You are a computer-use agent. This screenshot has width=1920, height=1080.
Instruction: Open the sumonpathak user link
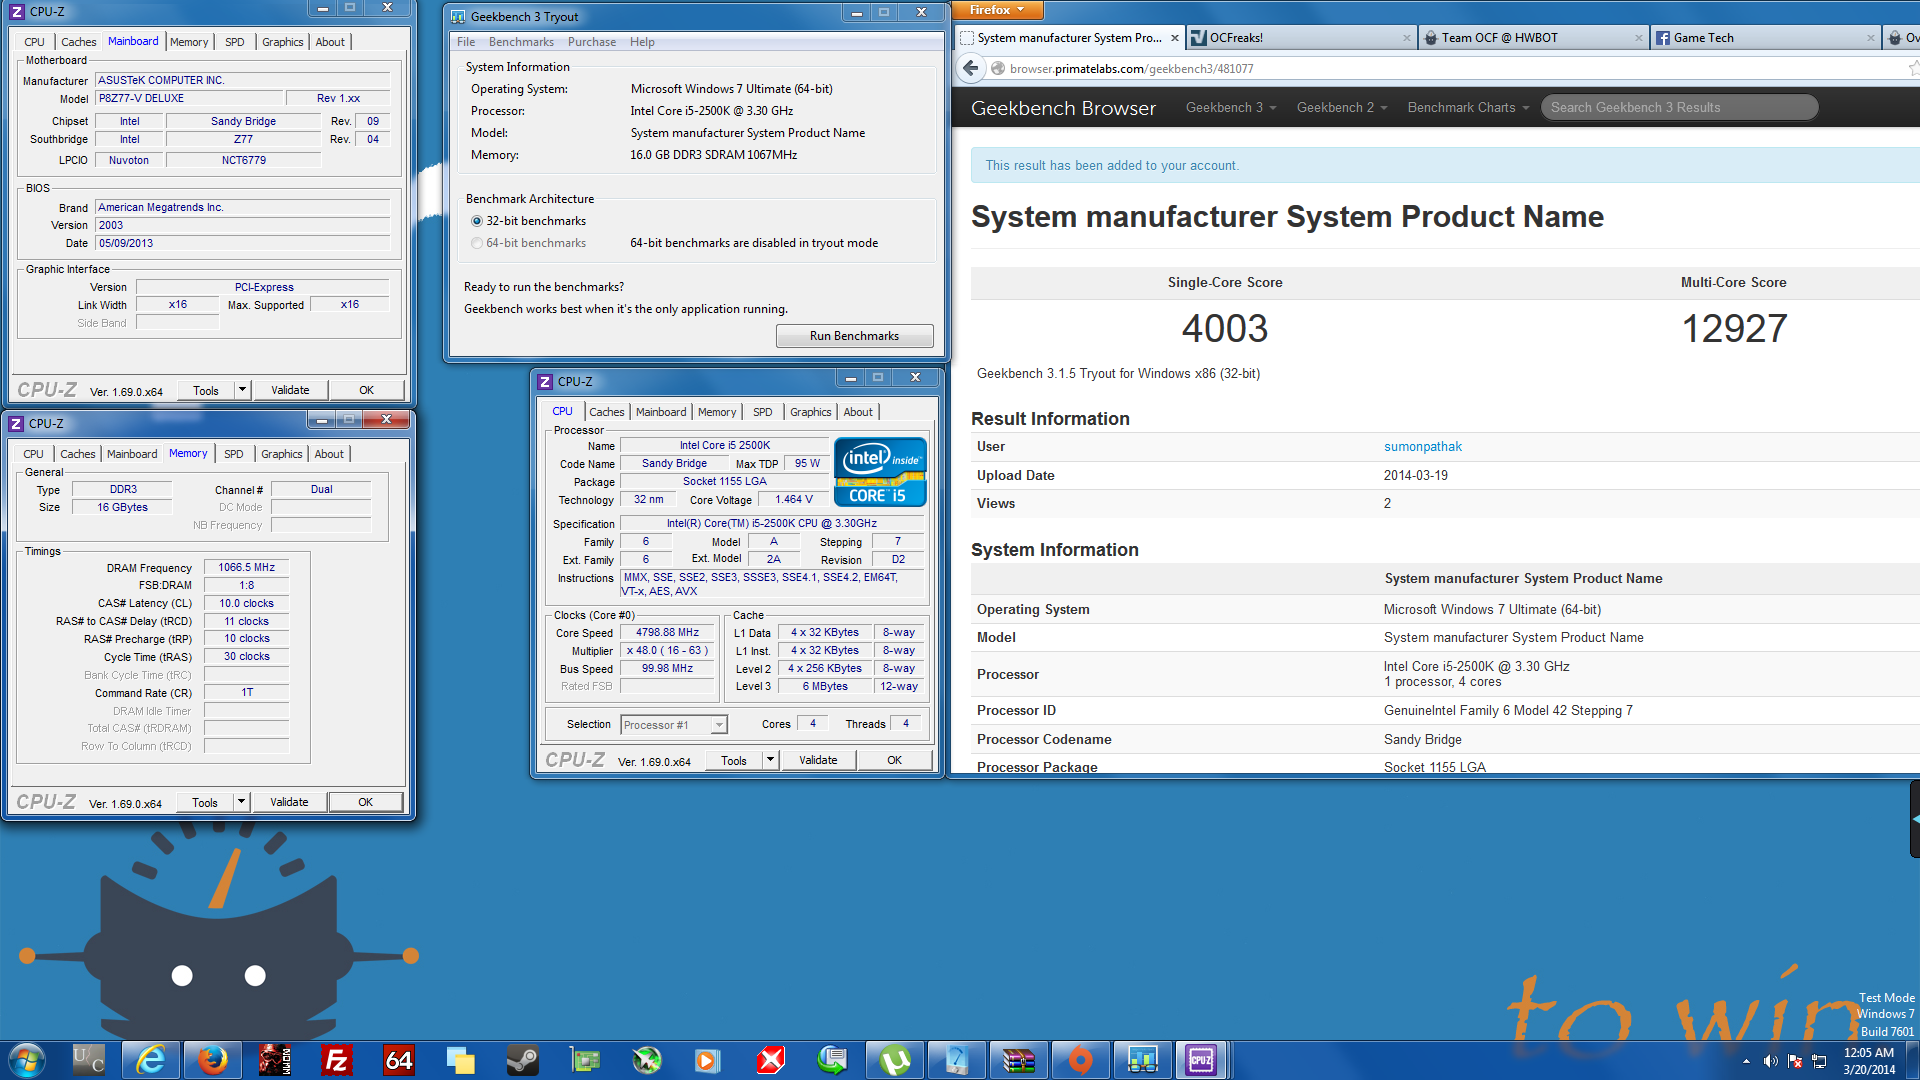[x=1423, y=447]
